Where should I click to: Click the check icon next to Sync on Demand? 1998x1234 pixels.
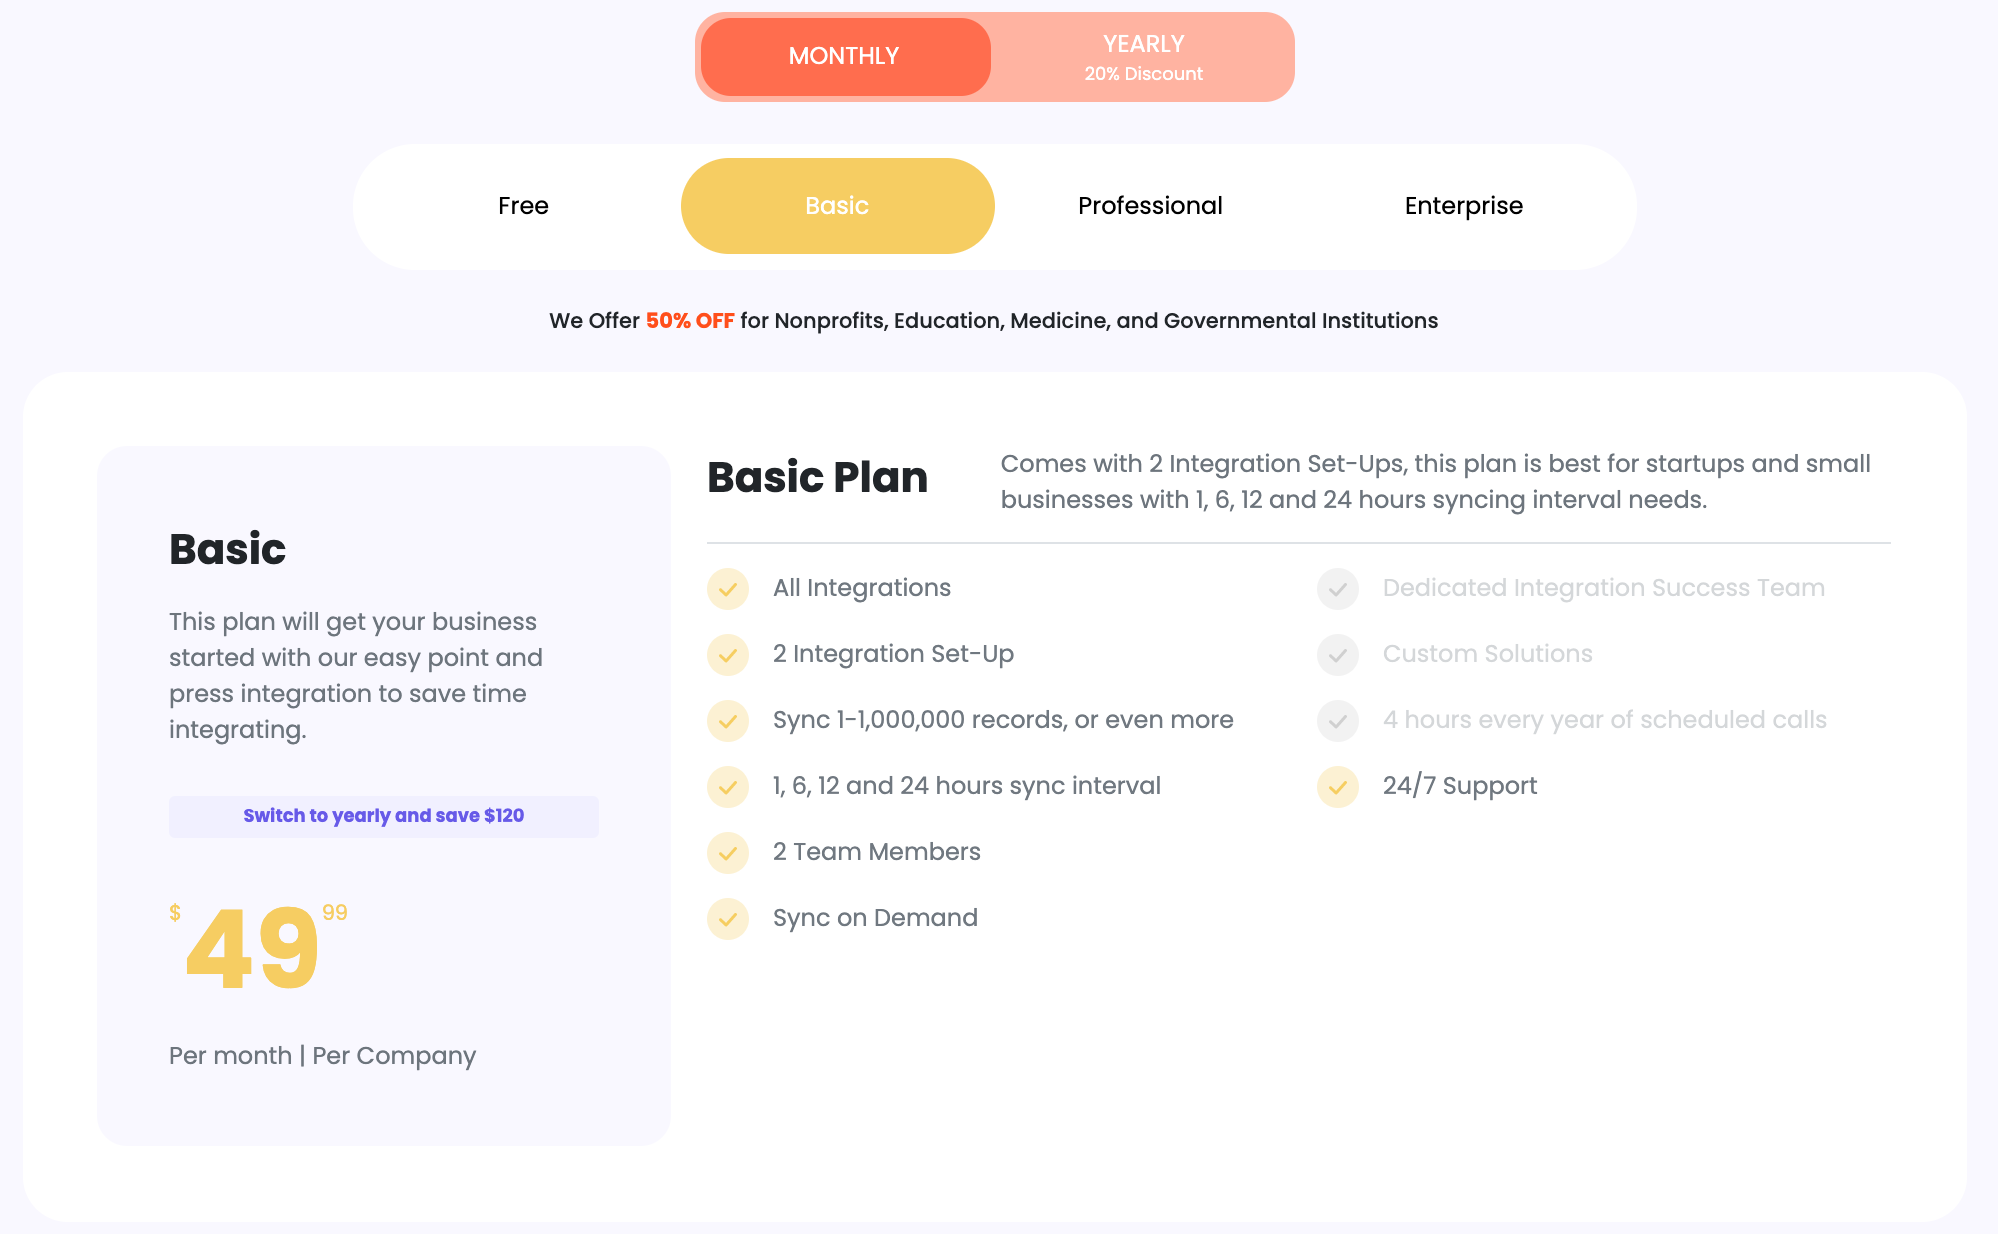point(728,919)
